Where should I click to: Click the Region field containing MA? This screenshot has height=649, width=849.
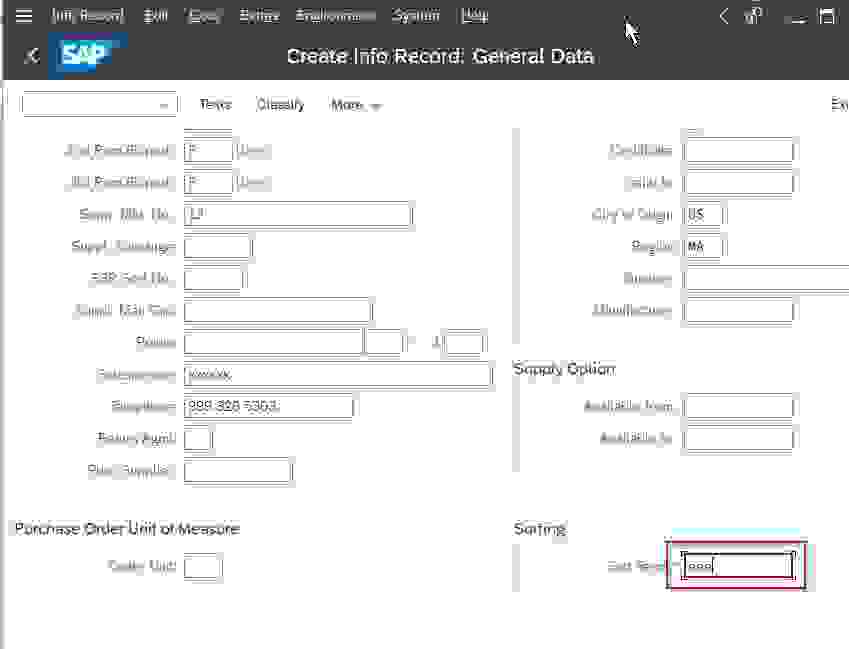coord(703,247)
